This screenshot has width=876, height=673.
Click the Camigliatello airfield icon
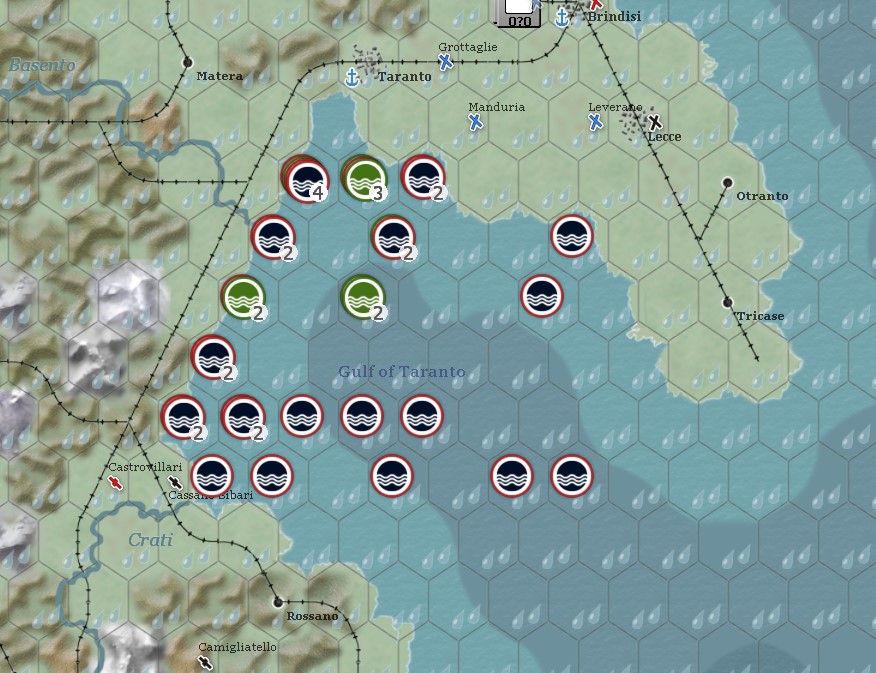pos(205,663)
